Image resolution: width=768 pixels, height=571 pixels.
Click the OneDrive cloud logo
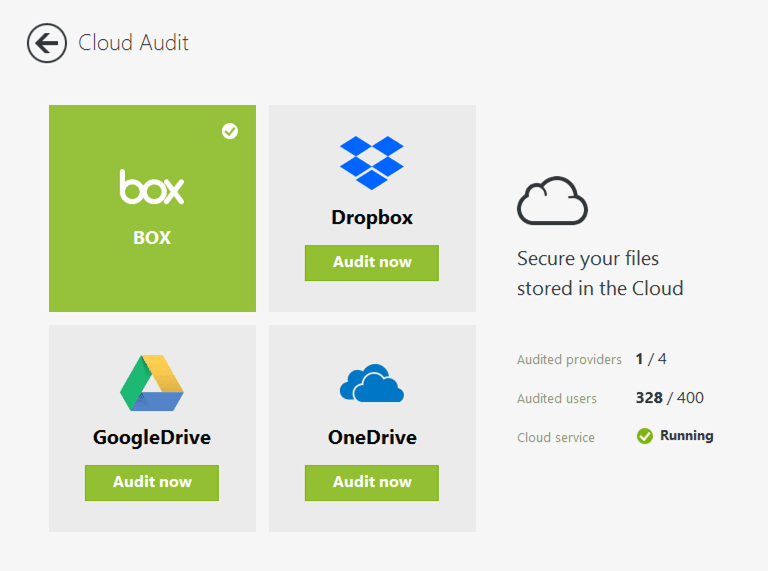tap(372, 384)
